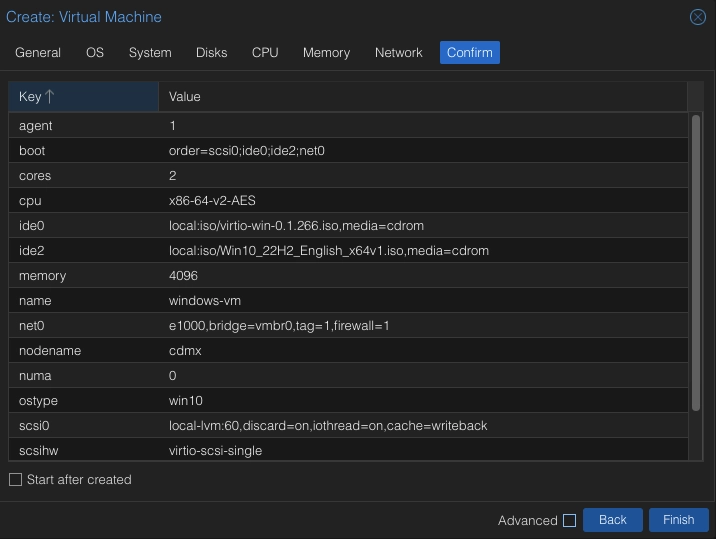Select the boot order value 'order=scsi0;ide0;ide2;net0'
The height and width of the screenshot is (539, 716).
tap(247, 151)
